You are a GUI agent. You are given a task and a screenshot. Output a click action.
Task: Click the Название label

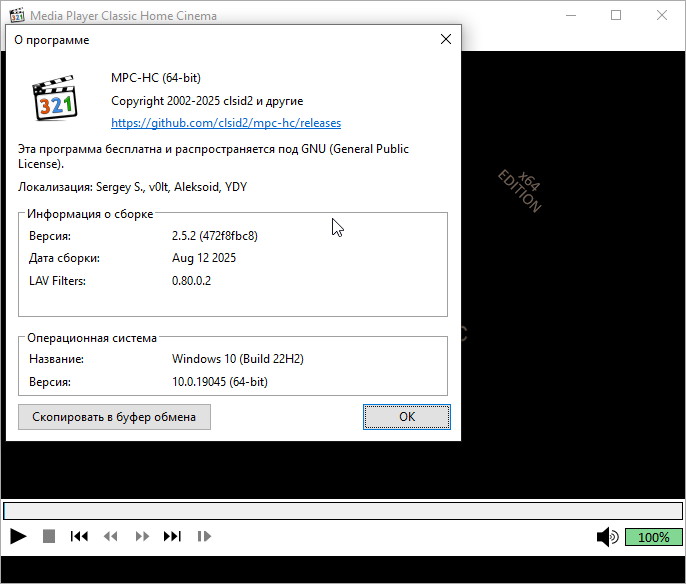click(x=56, y=359)
